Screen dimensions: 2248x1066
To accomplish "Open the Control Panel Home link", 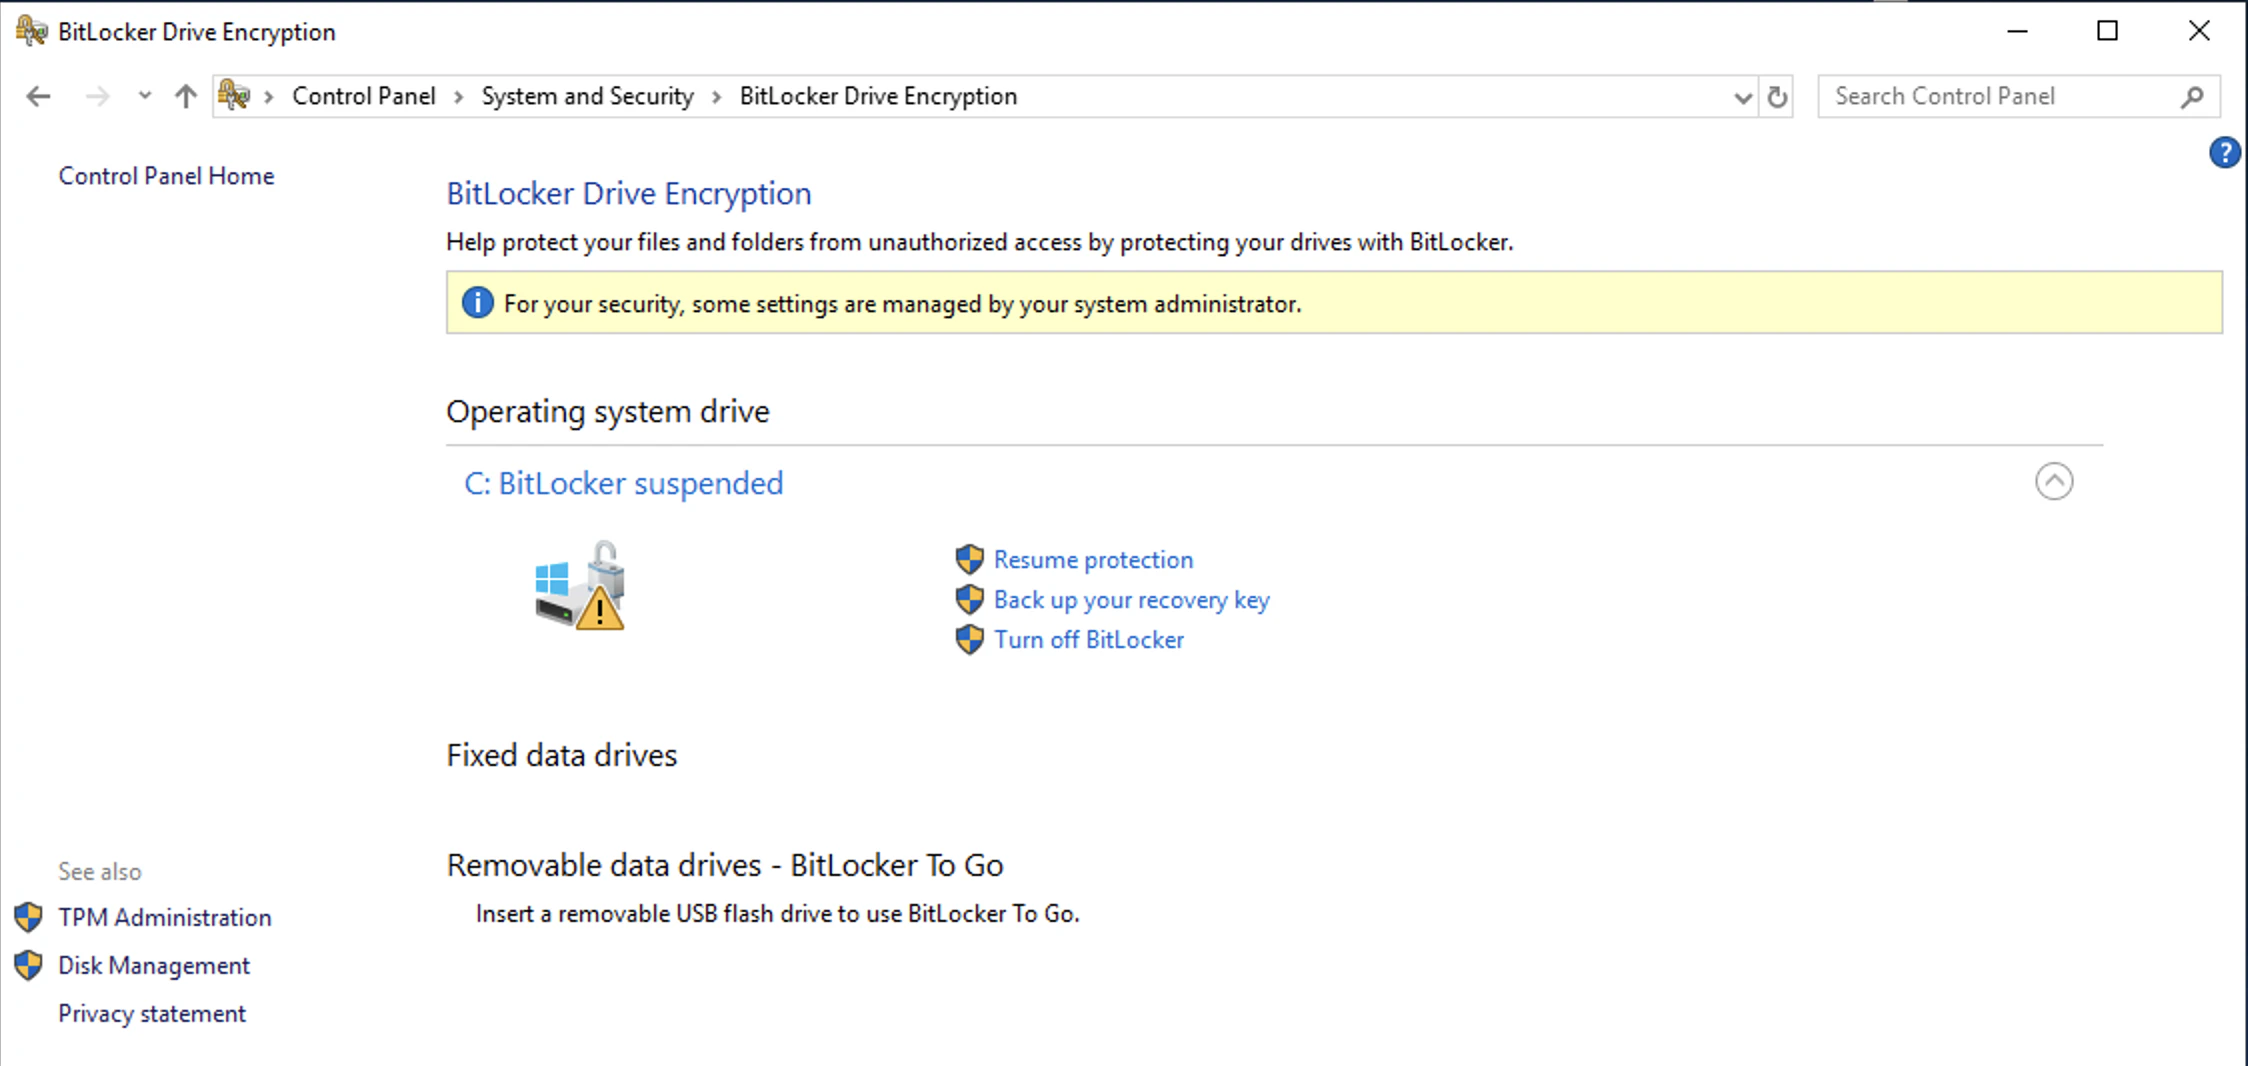I will [166, 176].
